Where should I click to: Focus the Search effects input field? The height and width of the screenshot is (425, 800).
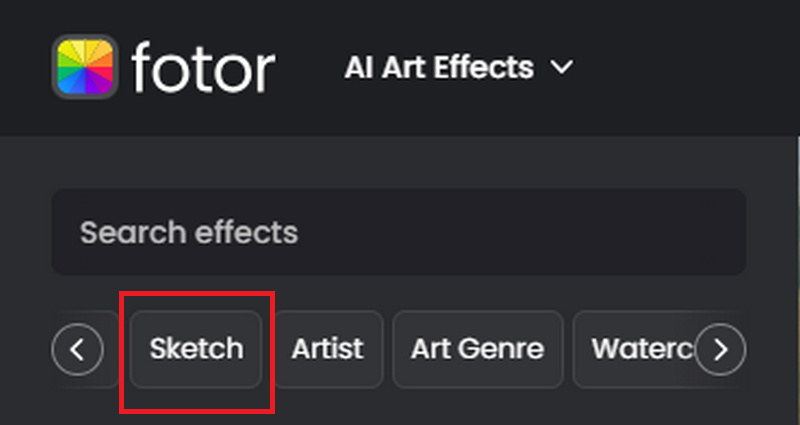(399, 232)
